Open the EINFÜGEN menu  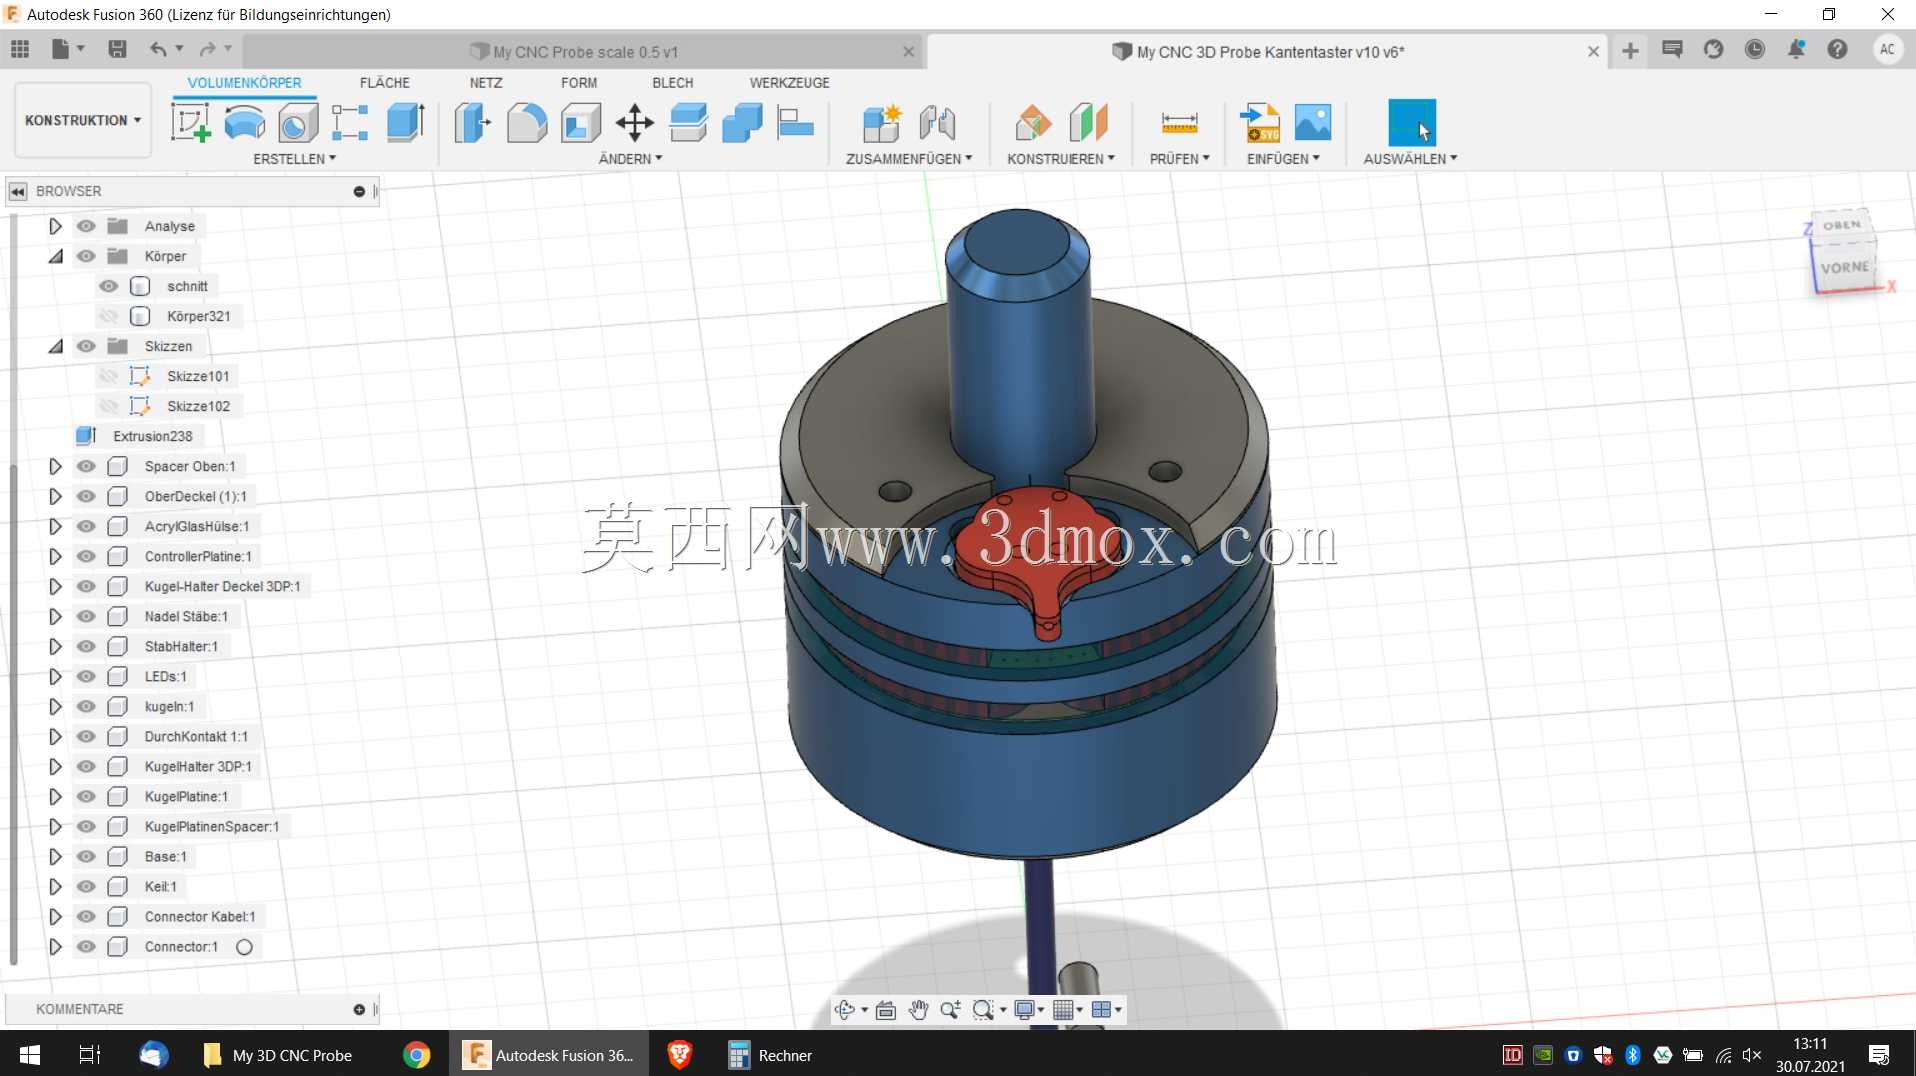click(x=1283, y=159)
